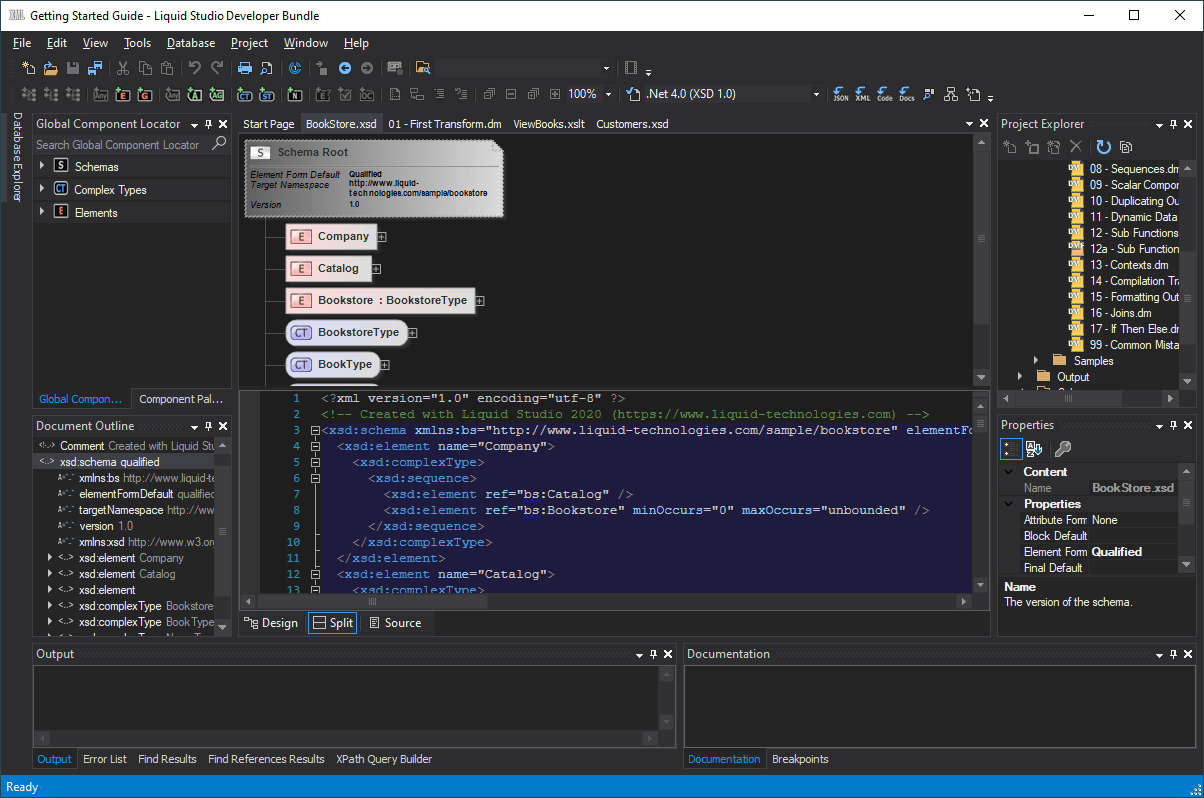Switch to the ViewBooks.xslt tab
Viewport: 1204px width, 798px height.
[549, 124]
